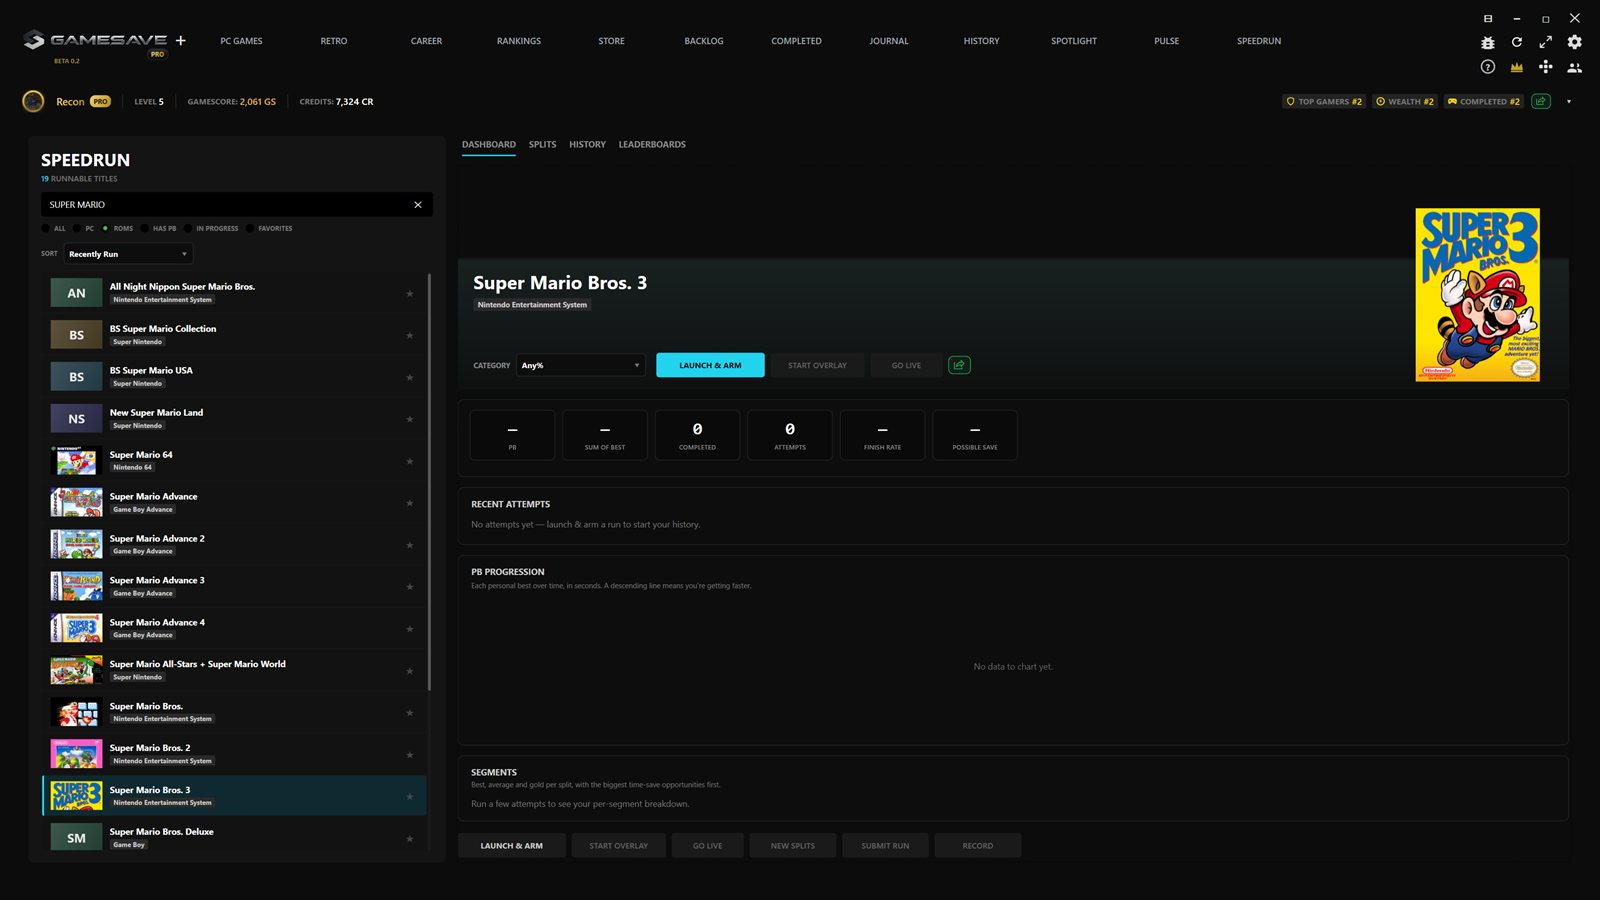
Task: Open settings gear icon
Action: coord(1575,42)
